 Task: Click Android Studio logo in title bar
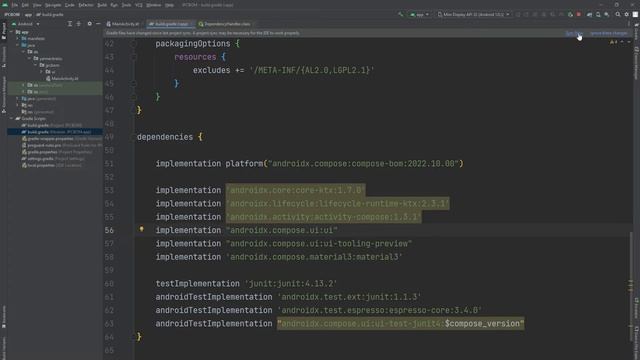pos(5,5)
